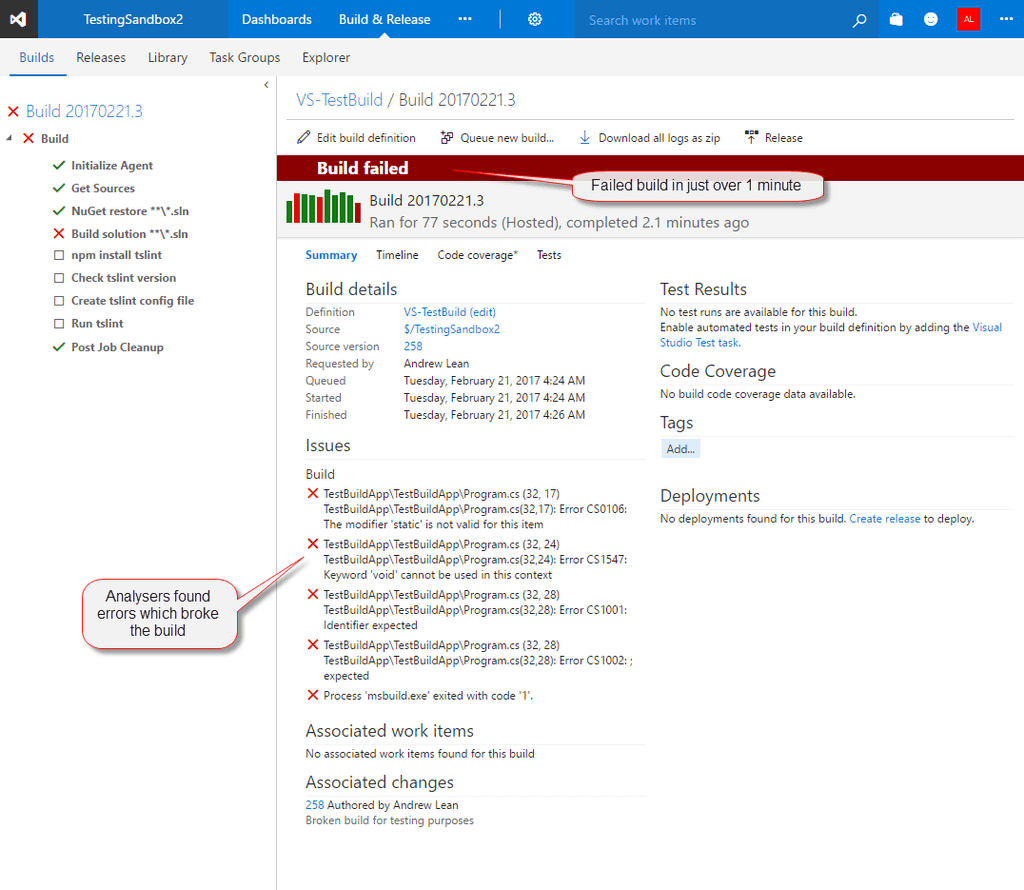Viewport: 1024px width, 890px height.
Task: Trigger a Release using the release icon
Action: [753, 137]
